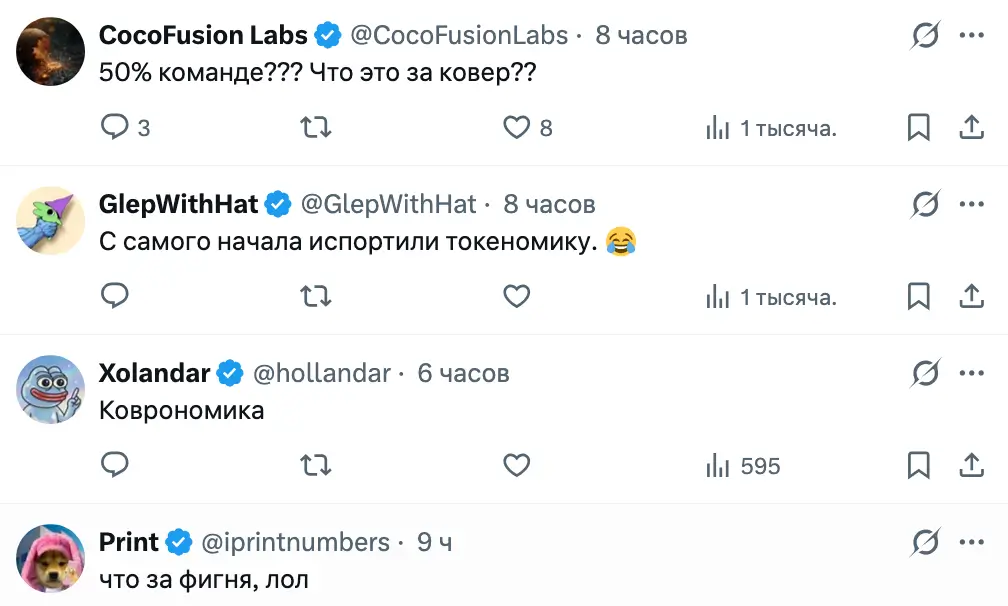Like the CocoFusion Labs tweet

516,128
